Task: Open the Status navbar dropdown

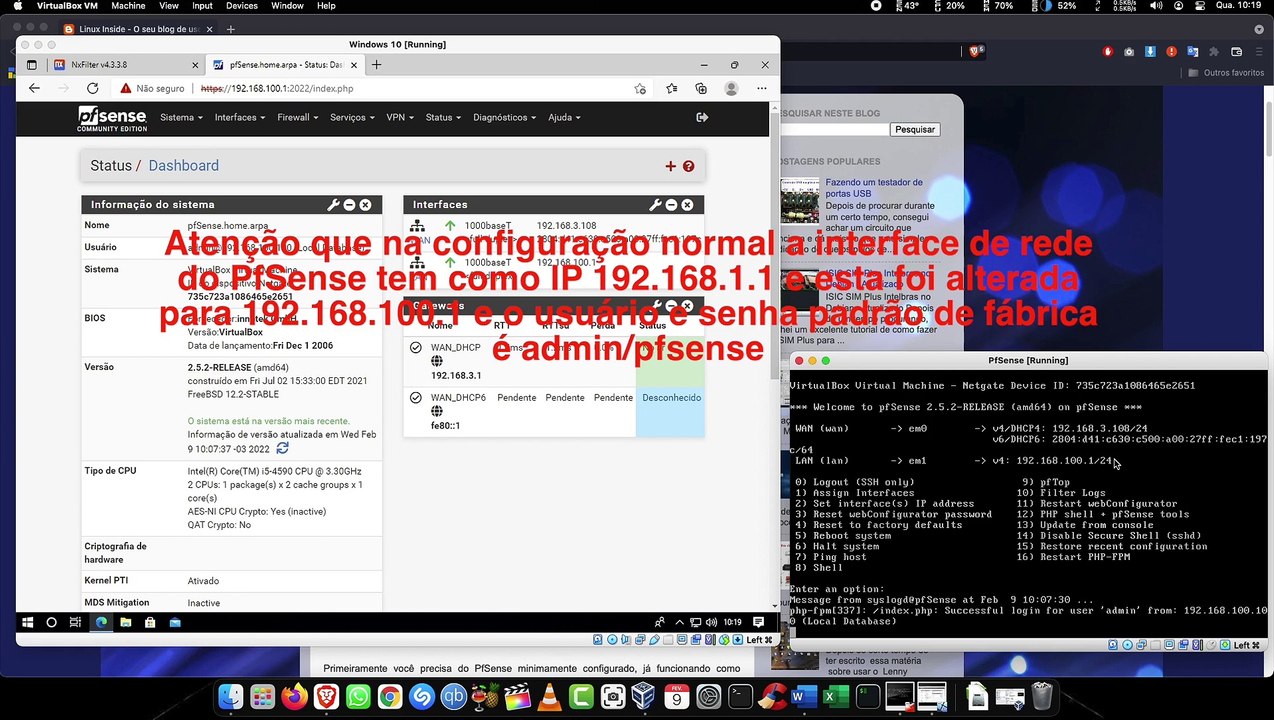Action: pos(443,117)
